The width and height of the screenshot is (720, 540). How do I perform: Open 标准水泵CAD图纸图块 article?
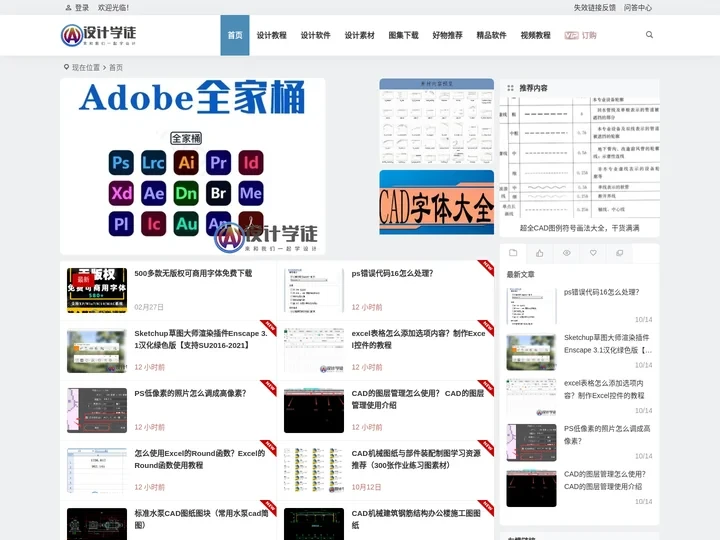[x=201, y=519]
